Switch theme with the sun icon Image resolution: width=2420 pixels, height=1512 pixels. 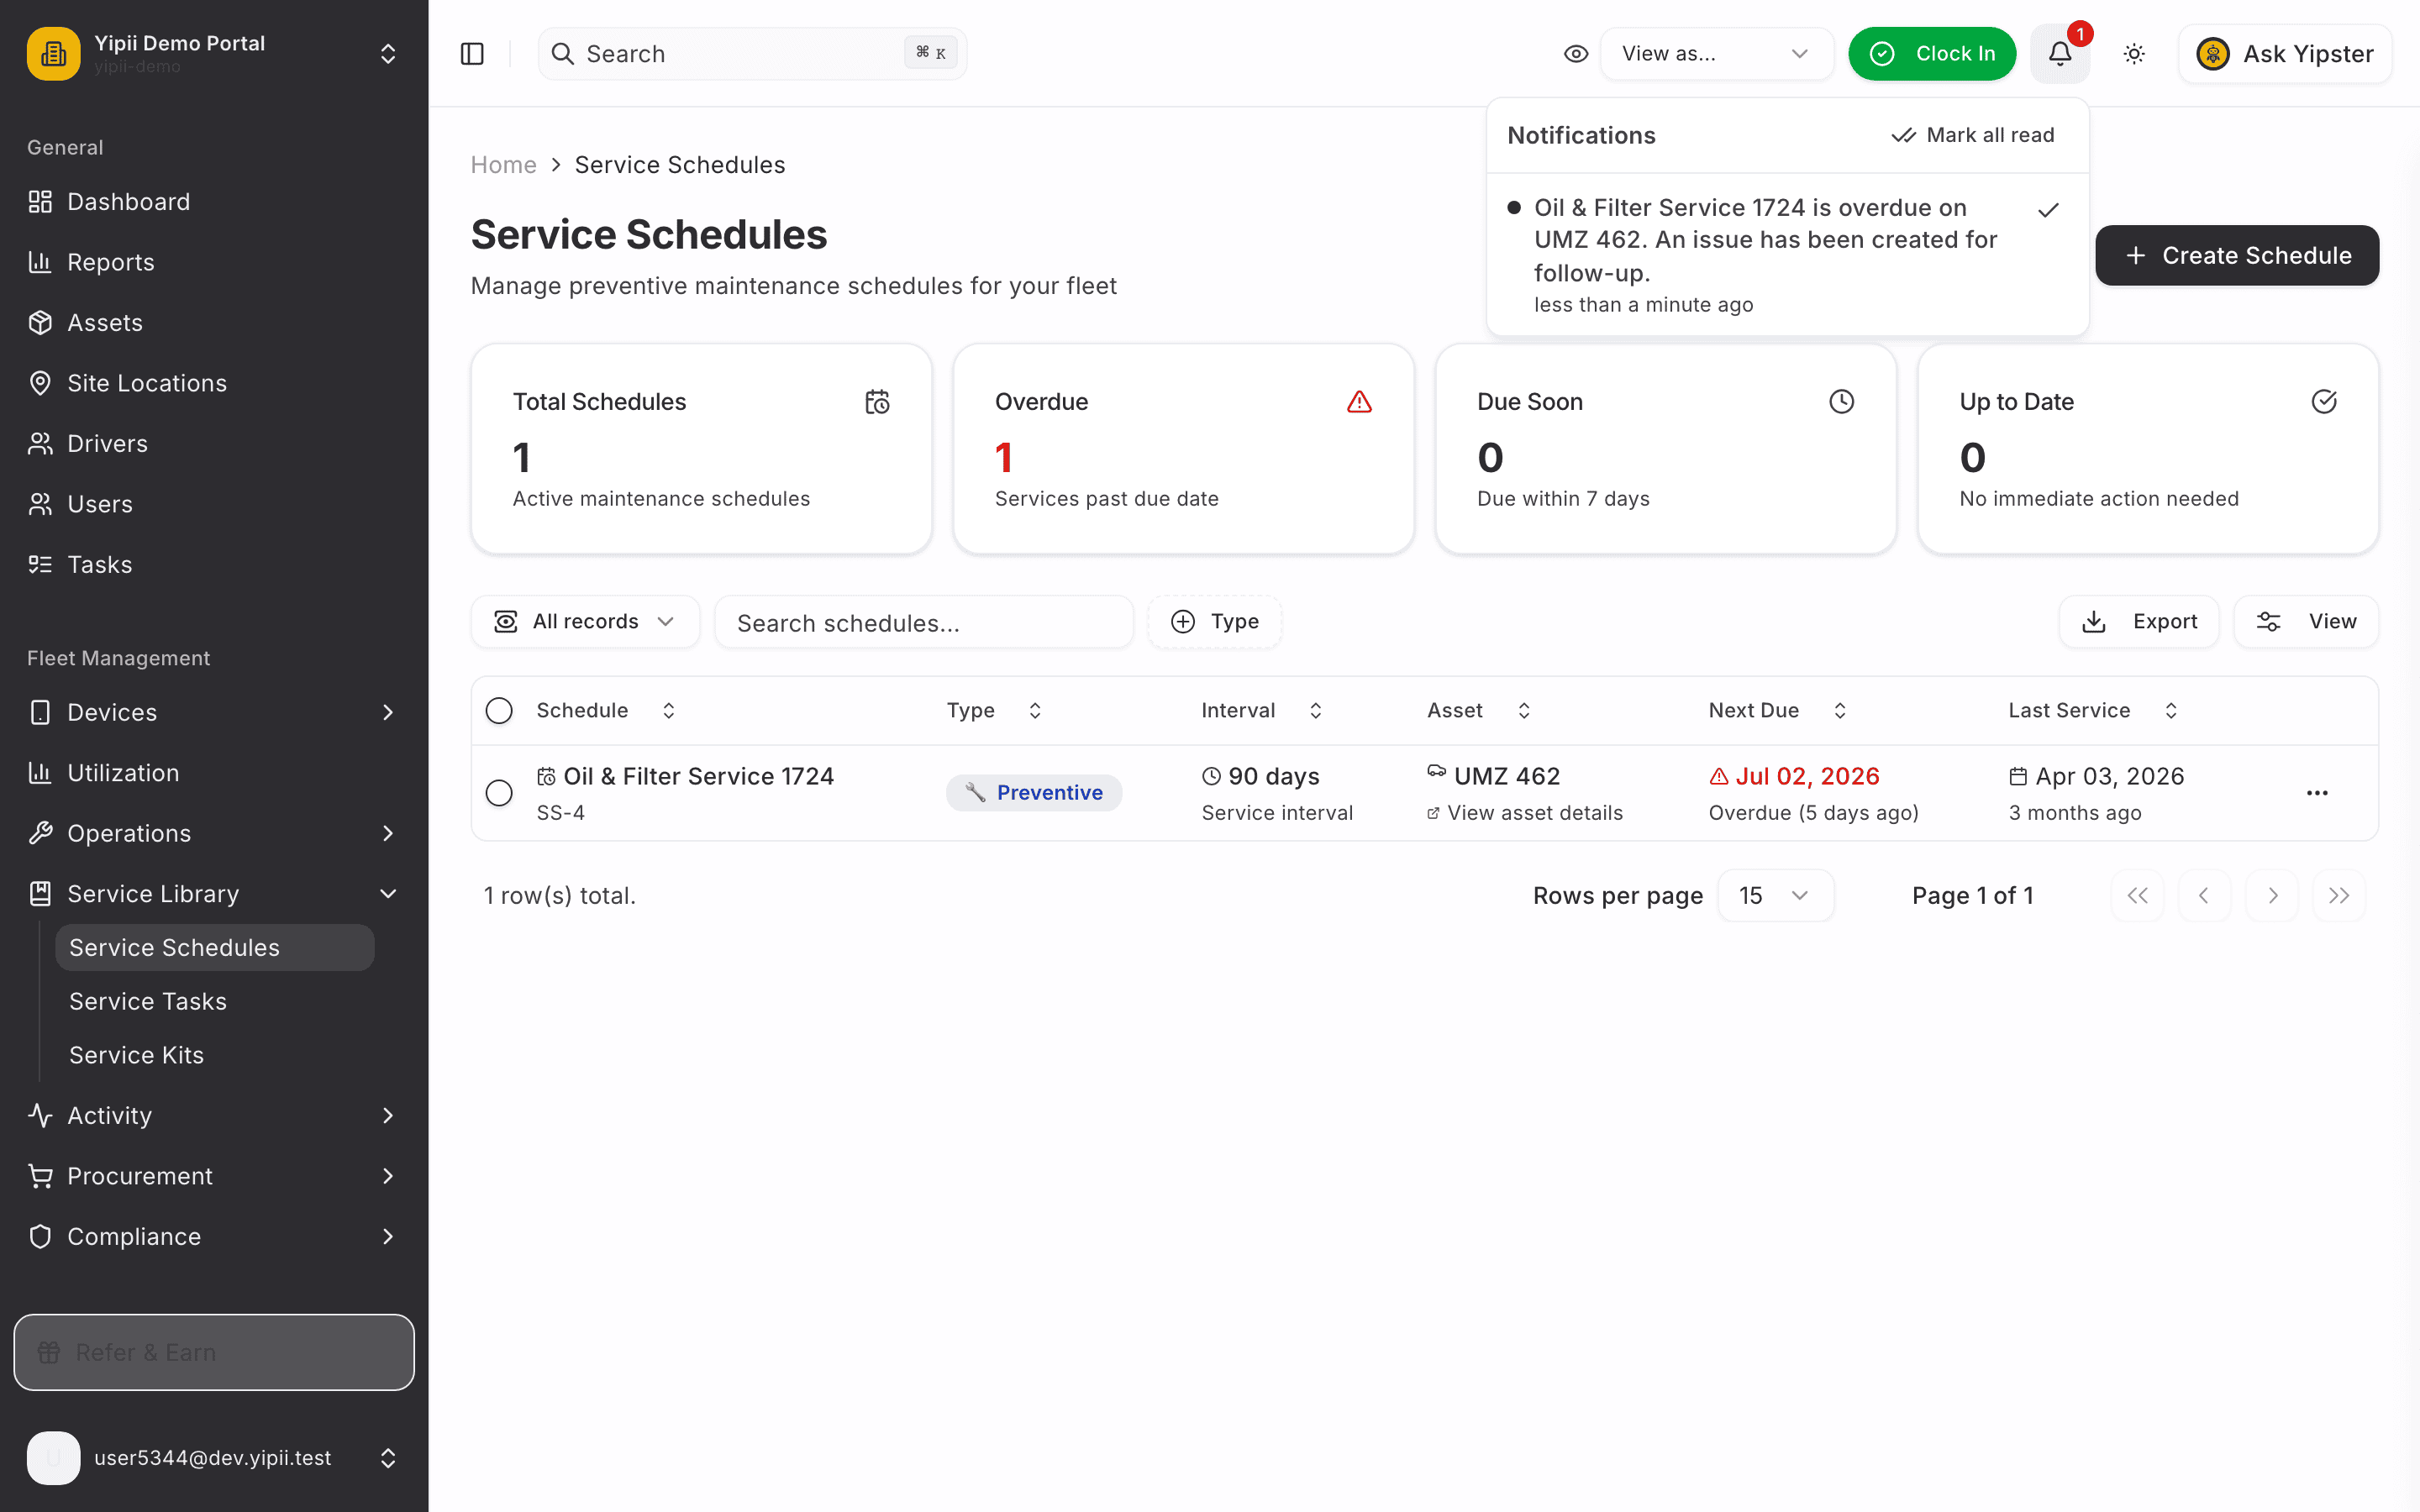click(x=2134, y=54)
